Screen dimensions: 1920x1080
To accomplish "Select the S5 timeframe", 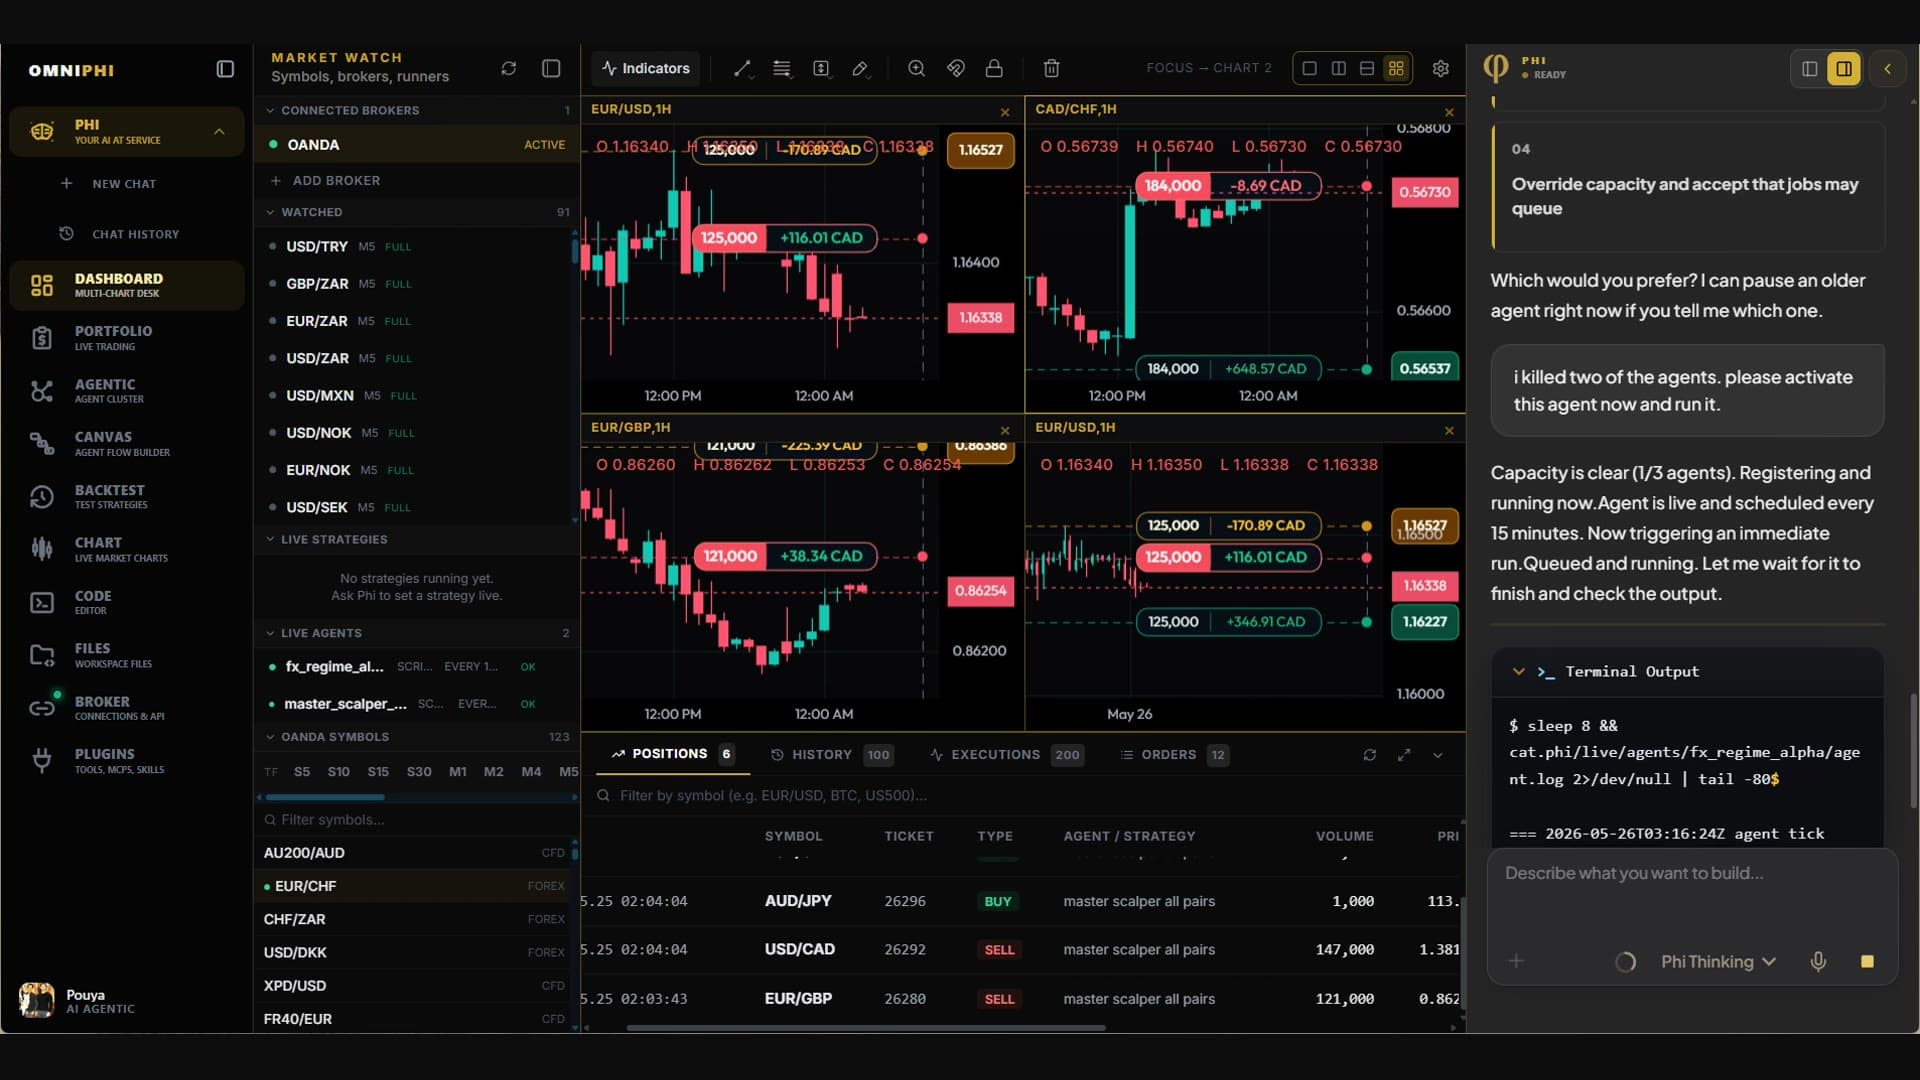I will (302, 771).
